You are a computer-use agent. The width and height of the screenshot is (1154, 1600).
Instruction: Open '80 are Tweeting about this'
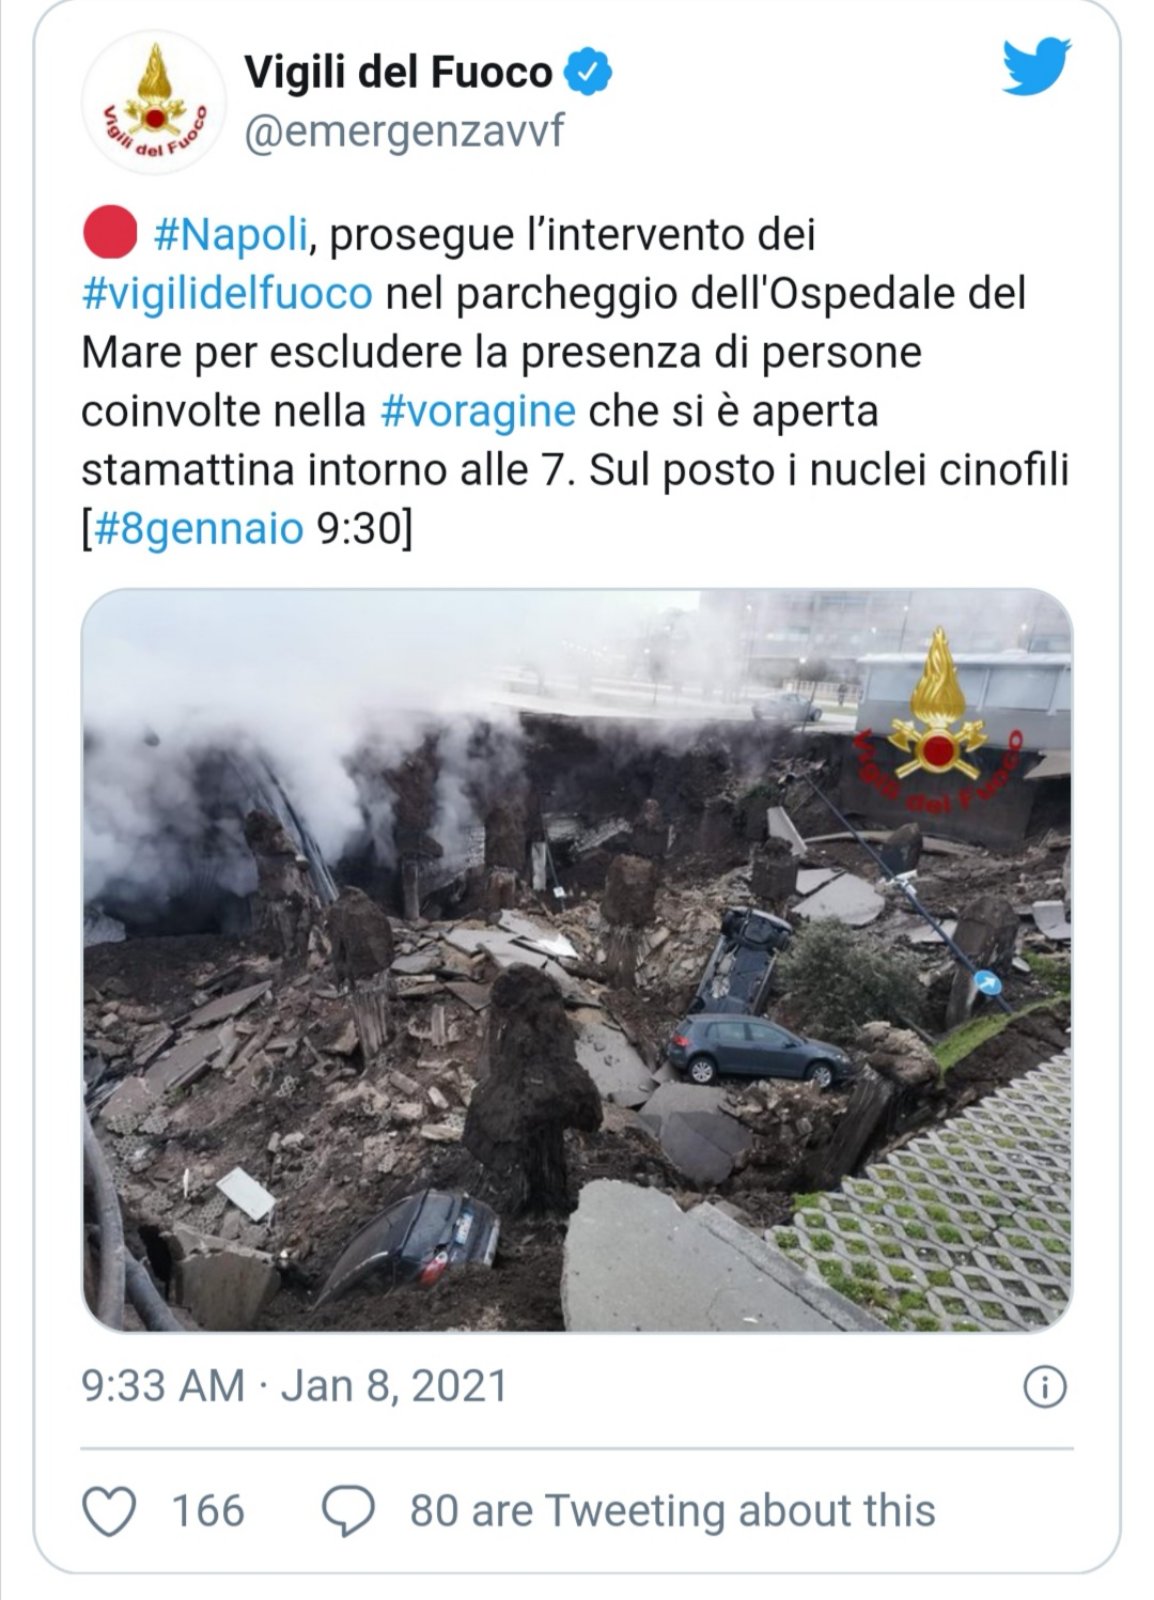pyautogui.click(x=672, y=1510)
